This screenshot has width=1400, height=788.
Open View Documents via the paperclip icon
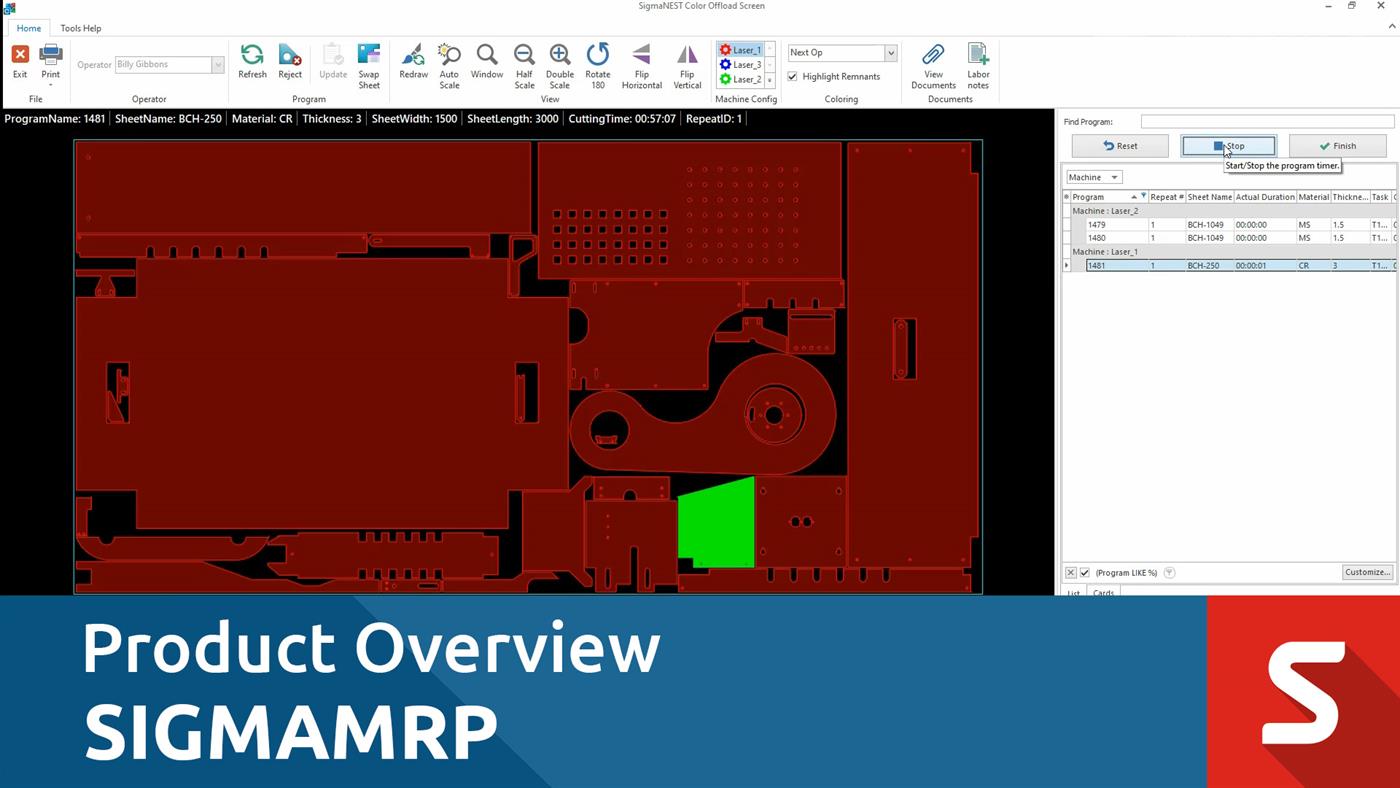click(933, 60)
